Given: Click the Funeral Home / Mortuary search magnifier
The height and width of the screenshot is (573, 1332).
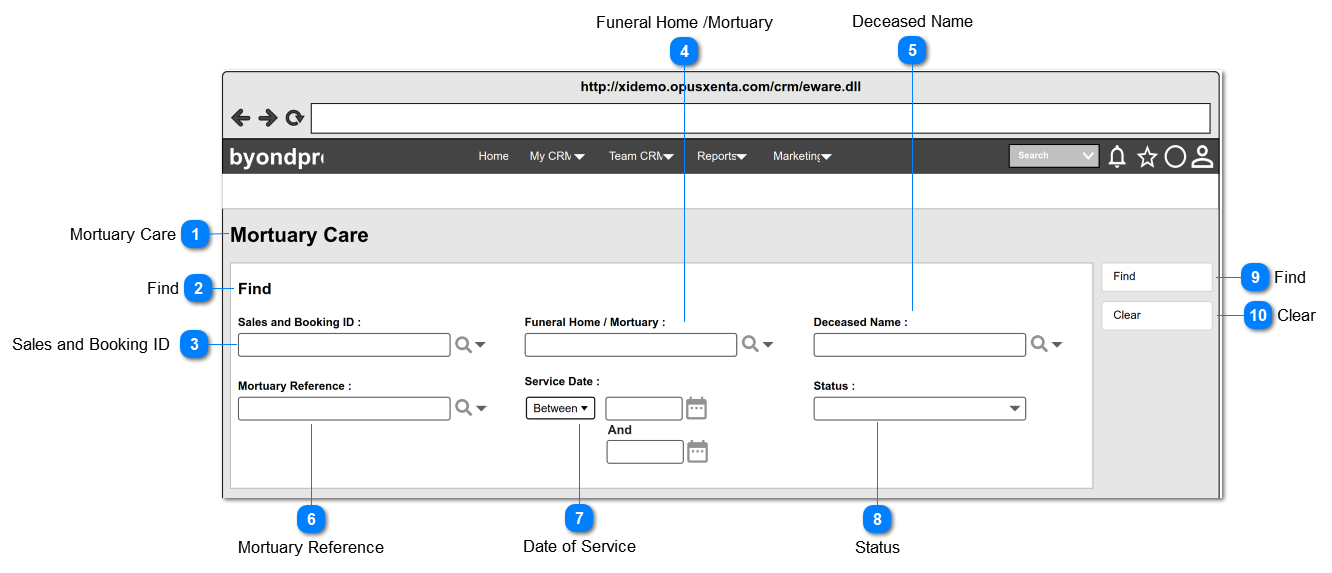Looking at the screenshot, I should pyautogui.click(x=749, y=344).
